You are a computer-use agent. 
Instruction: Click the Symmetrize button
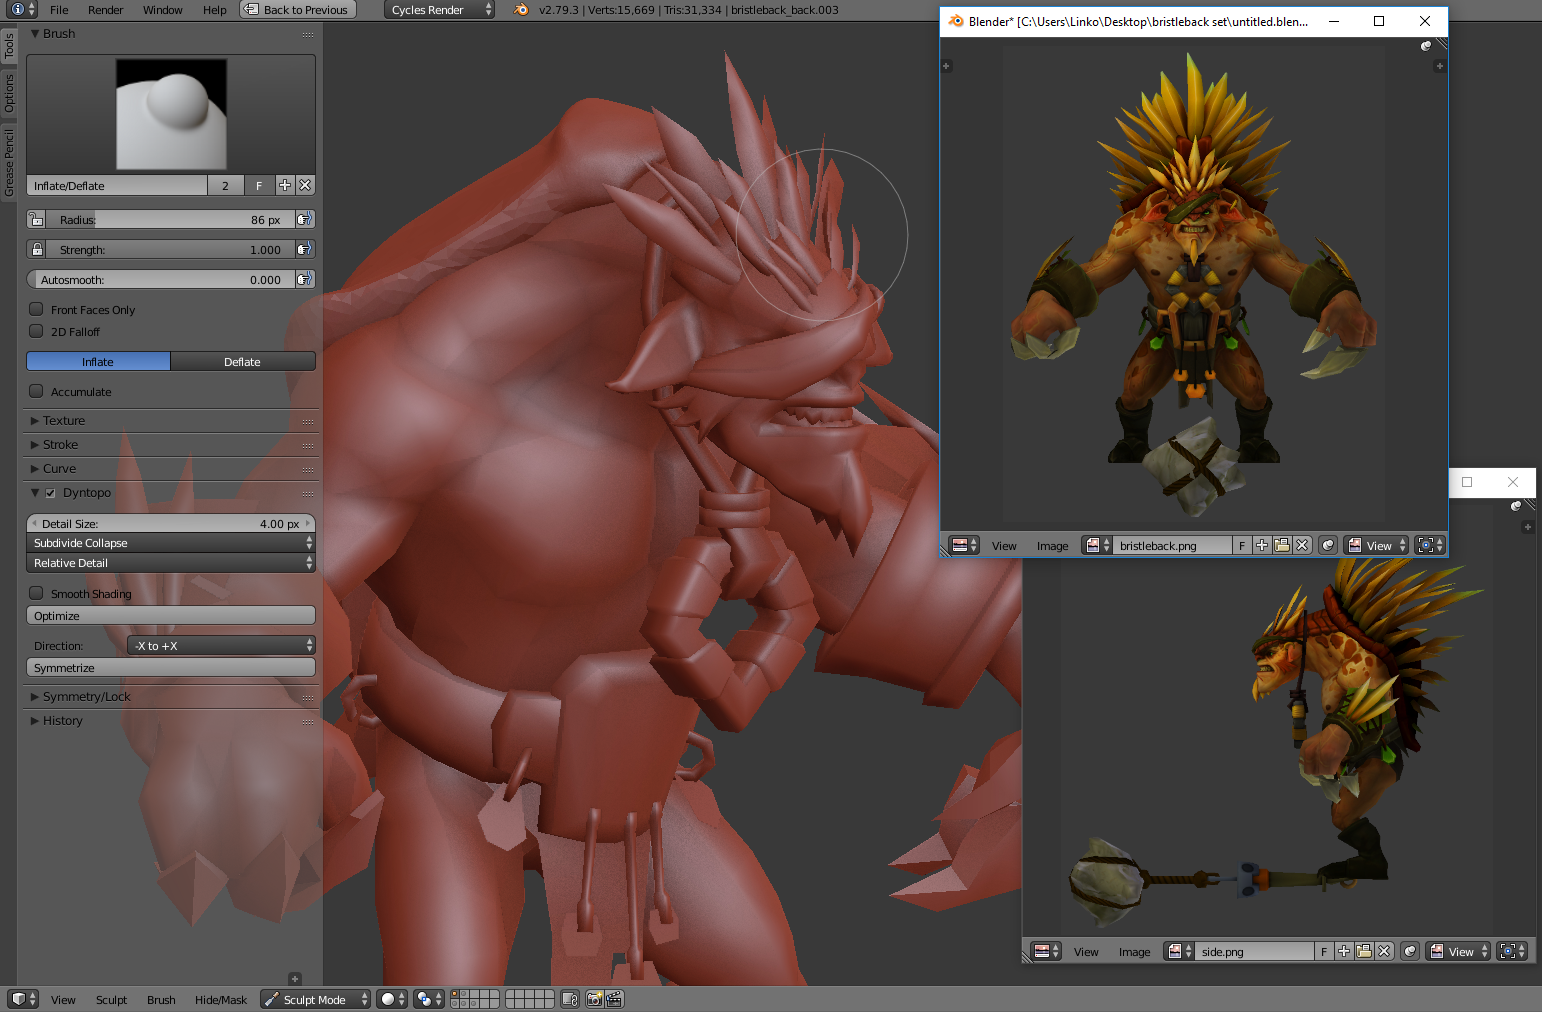tap(171, 667)
